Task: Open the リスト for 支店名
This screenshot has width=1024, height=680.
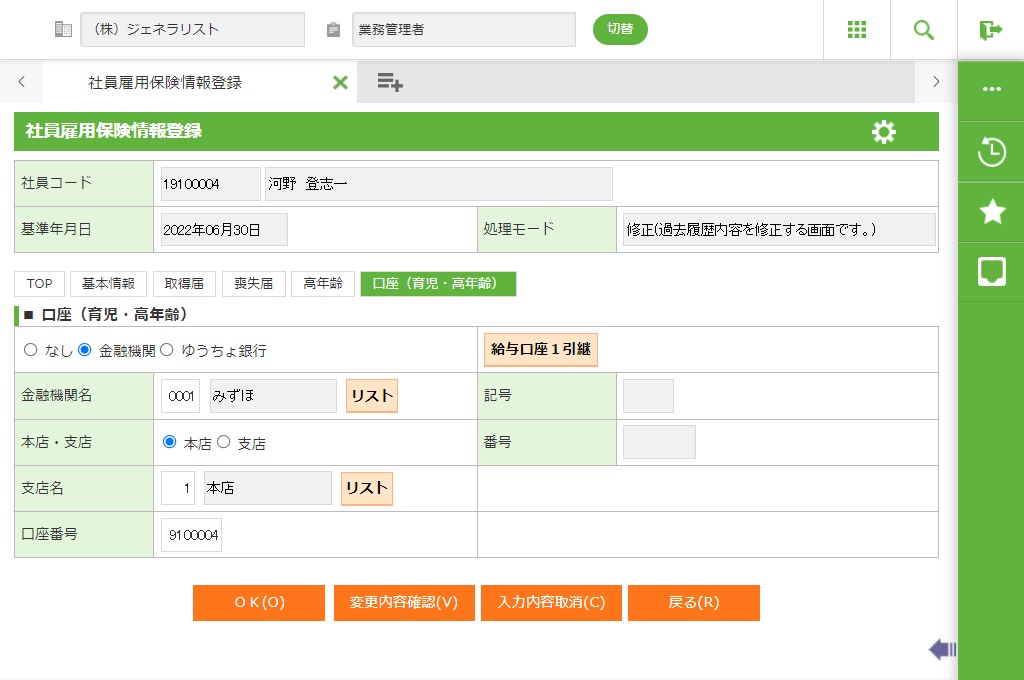Action: click(366, 489)
